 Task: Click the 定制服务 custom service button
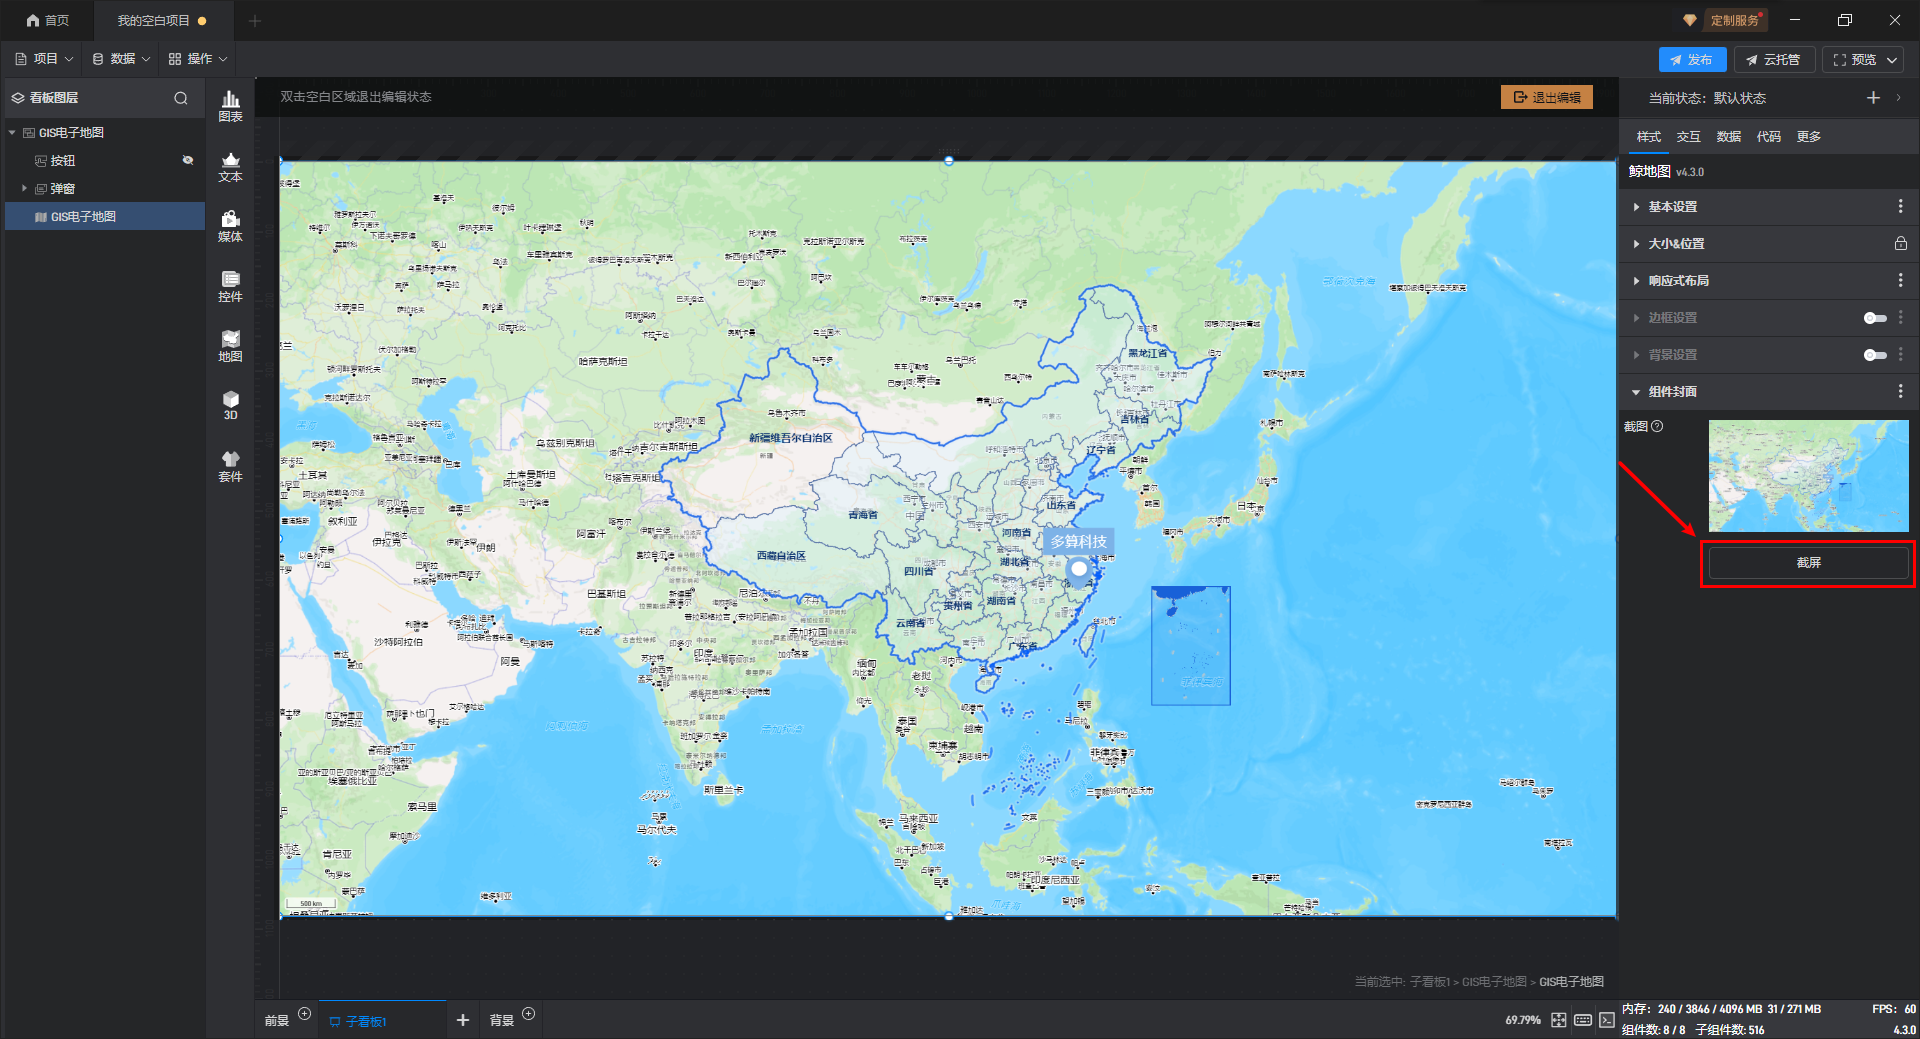pos(1734,20)
